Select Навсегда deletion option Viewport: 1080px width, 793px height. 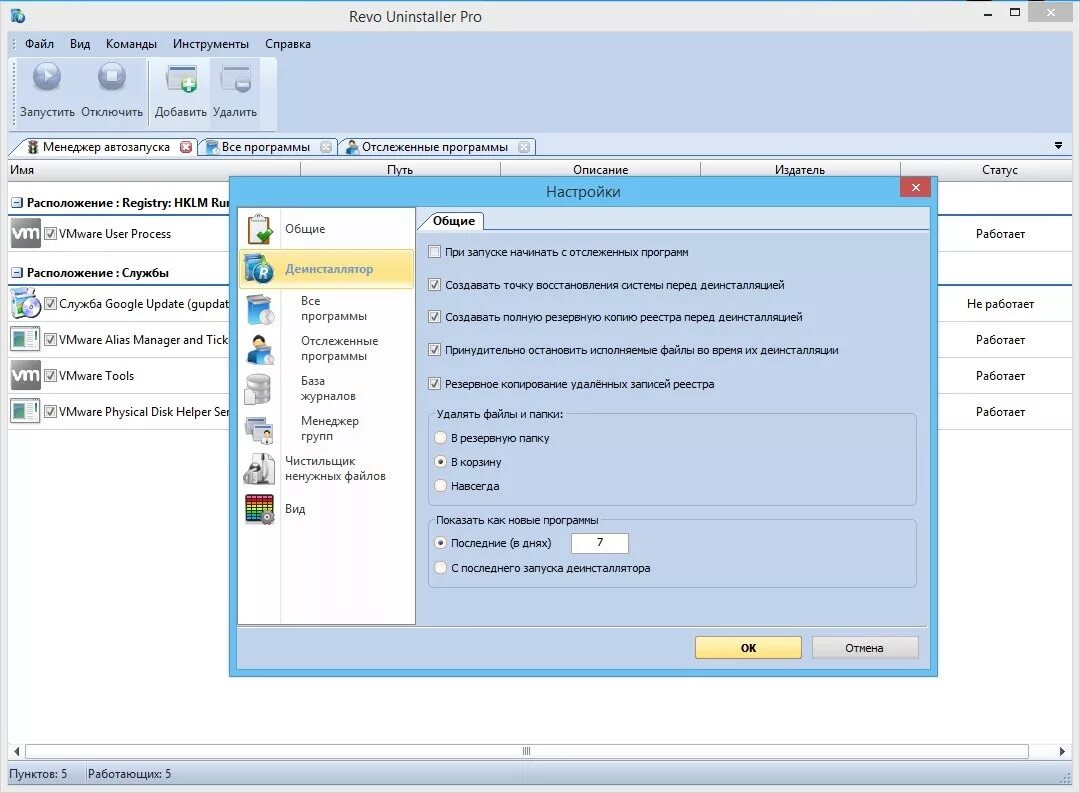[x=441, y=486]
